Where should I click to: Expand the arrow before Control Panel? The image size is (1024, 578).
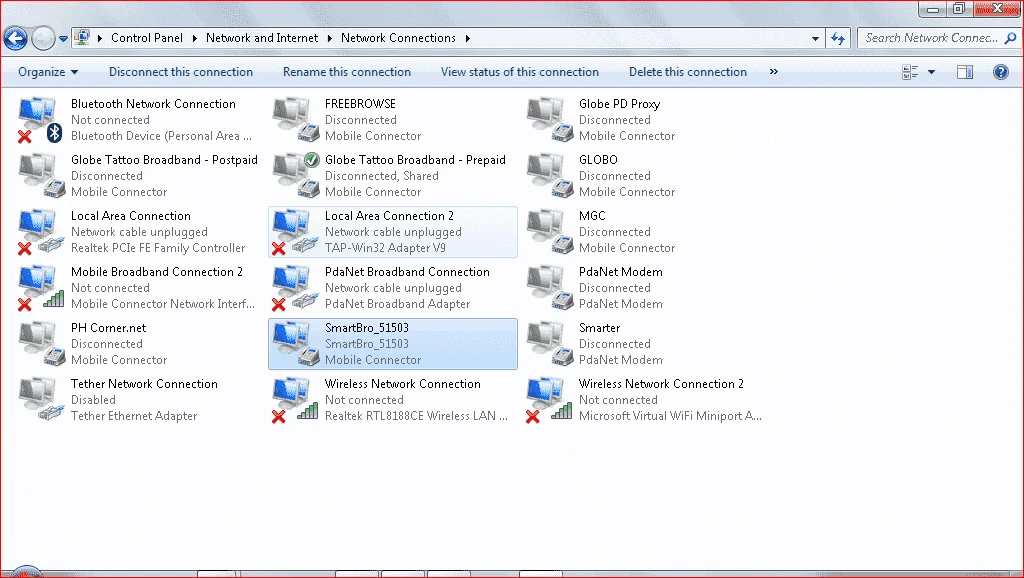tap(100, 39)
